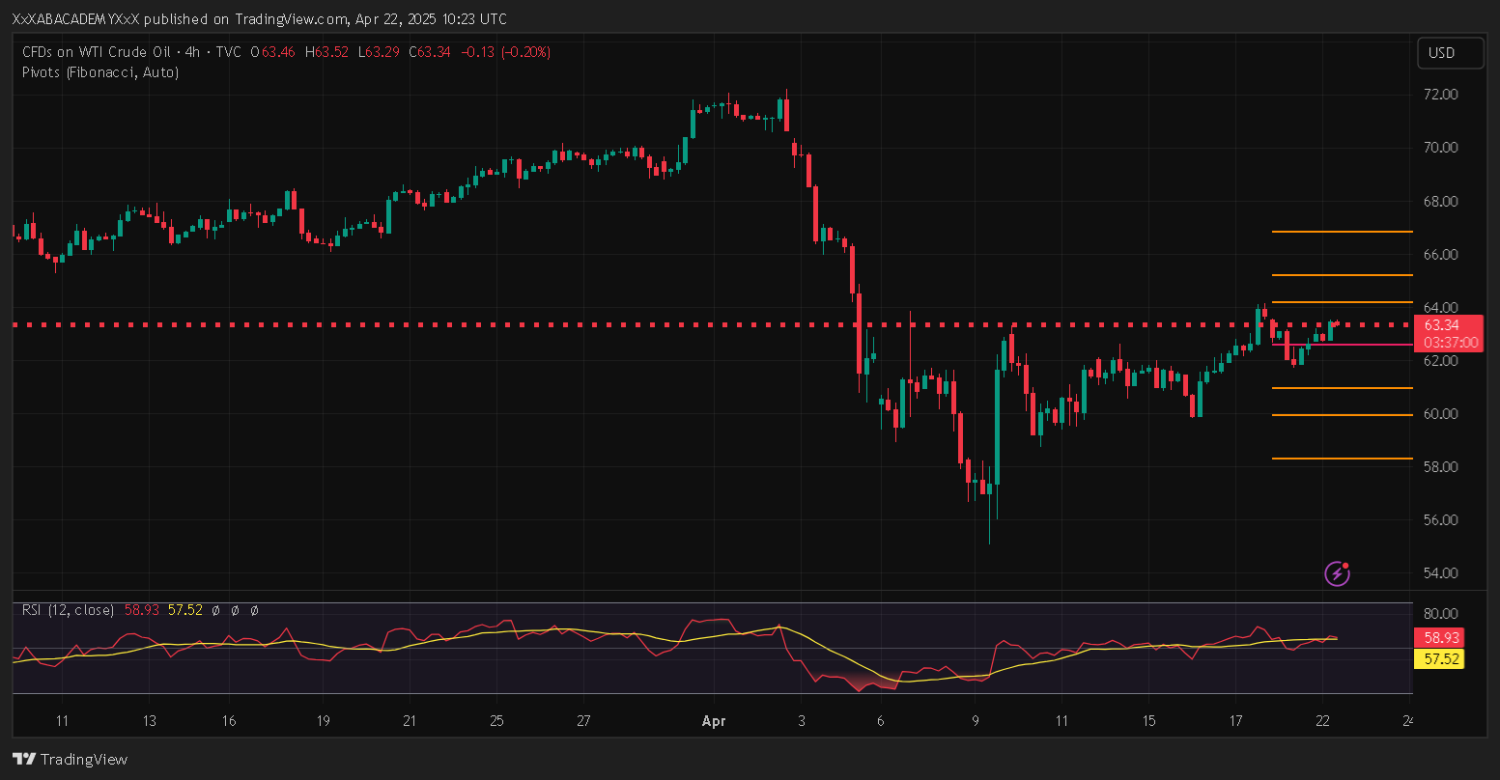
Task: Click the red 58.93 RSI value tag
Action: [x=1441, y=637]
